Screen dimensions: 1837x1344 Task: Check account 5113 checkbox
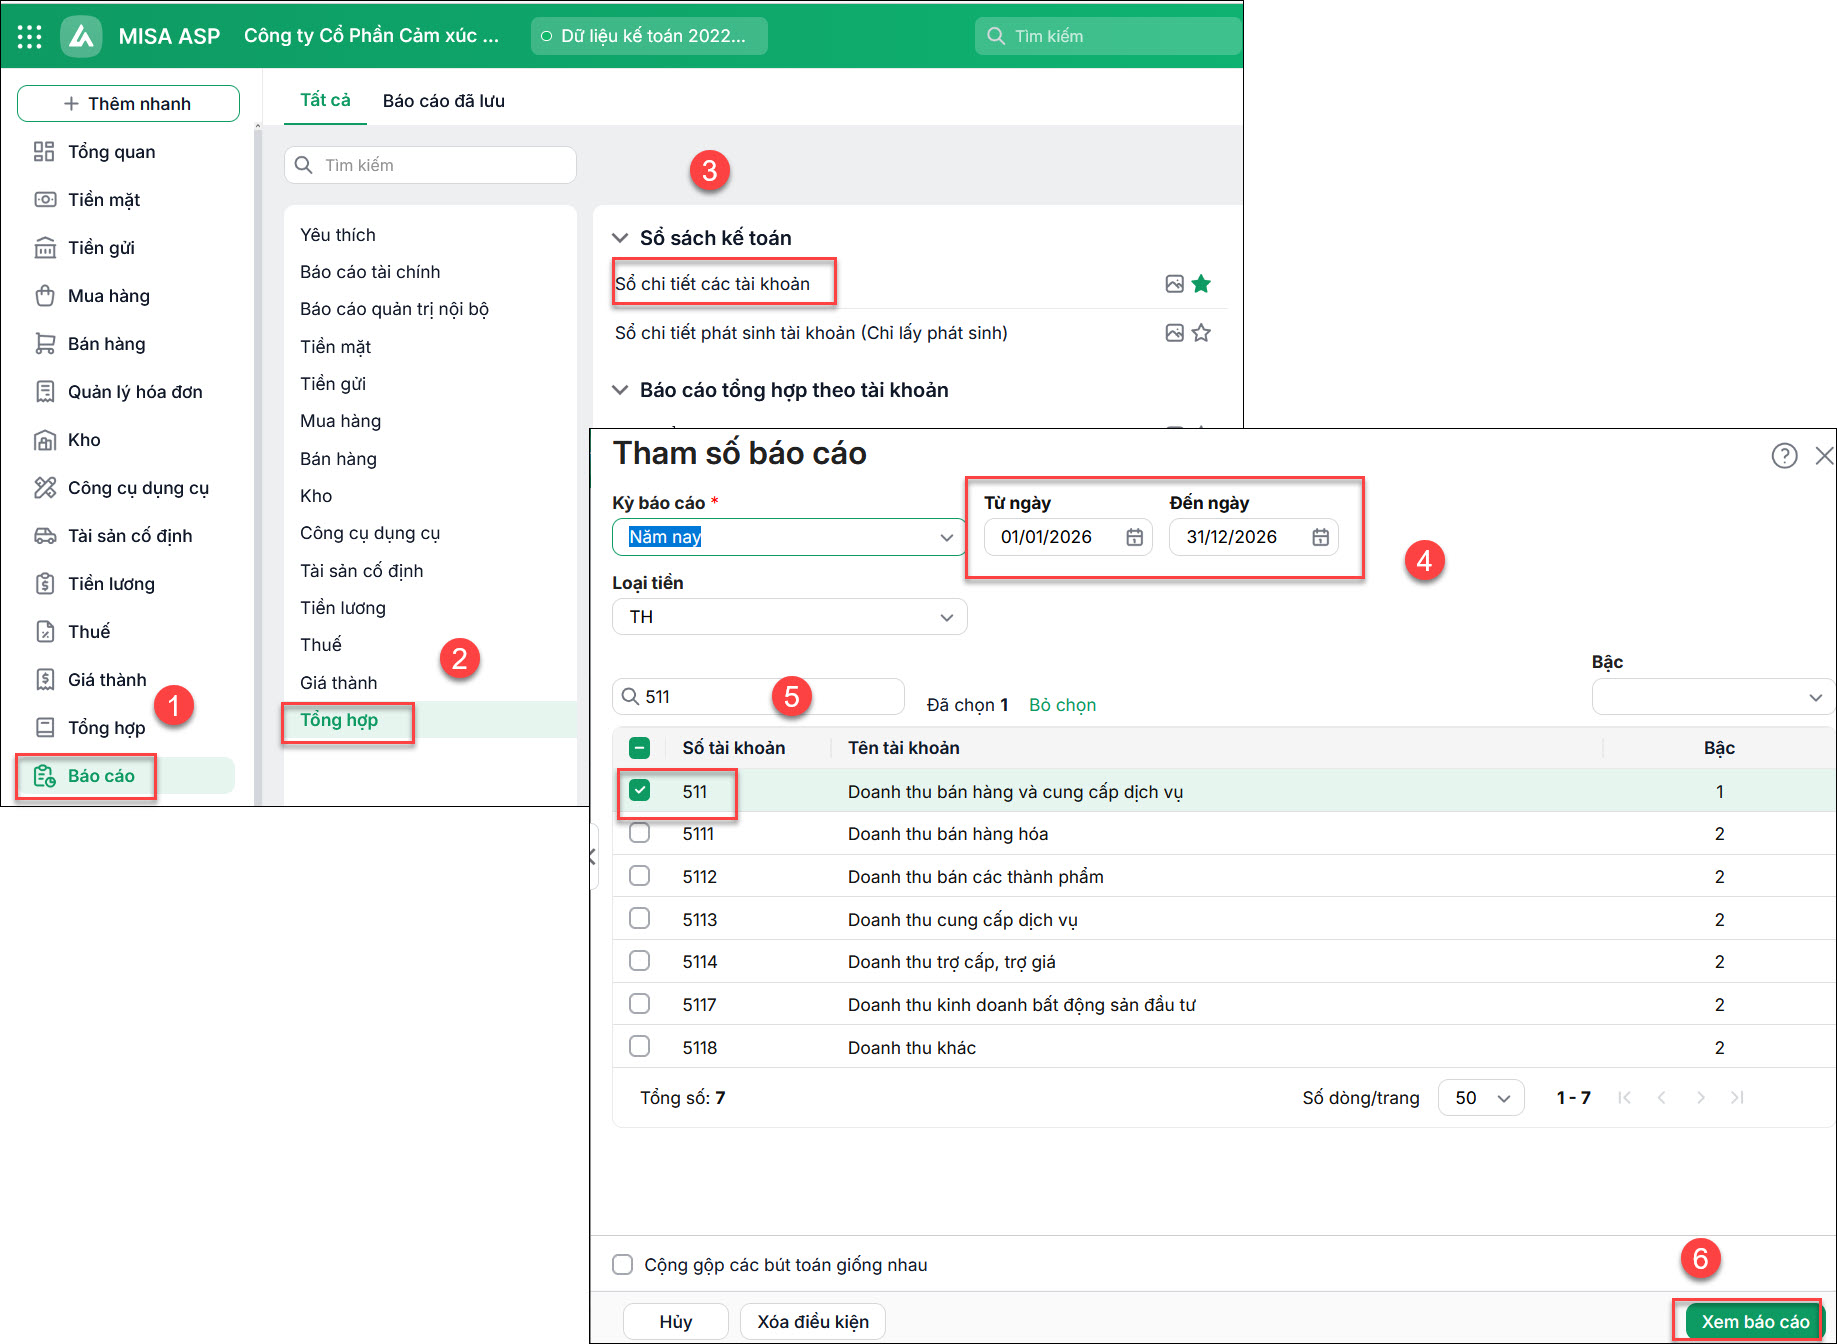click(x=640, y=918)
